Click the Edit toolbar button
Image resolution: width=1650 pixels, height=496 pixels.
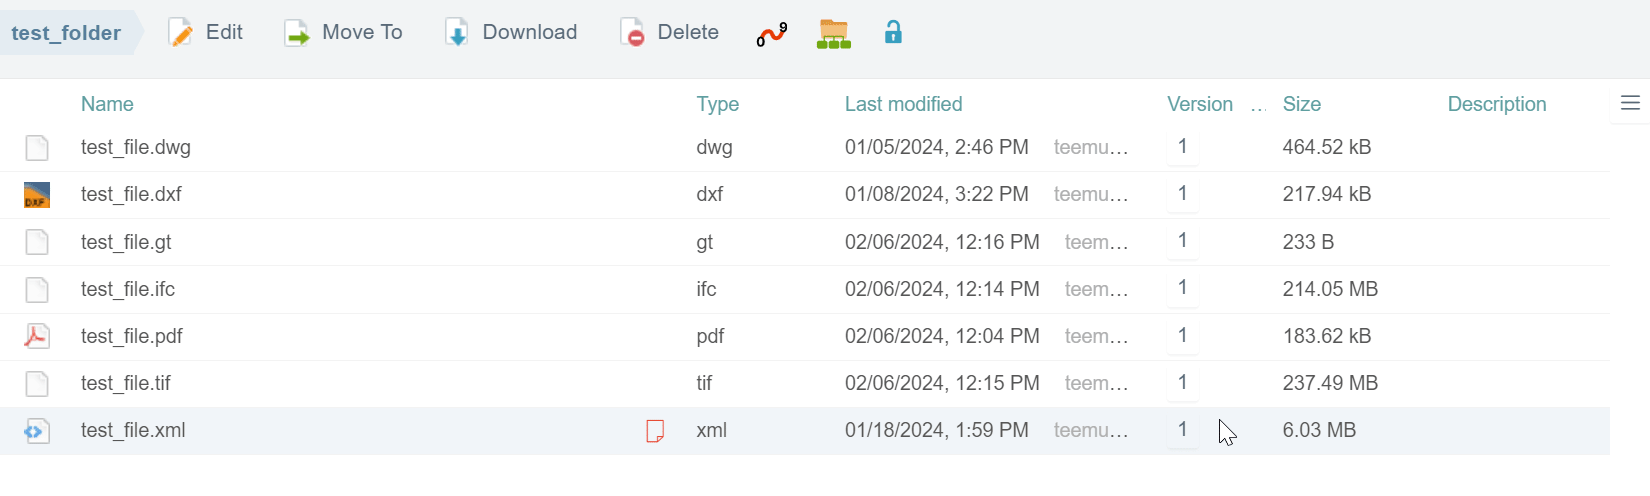click(205, 33)
